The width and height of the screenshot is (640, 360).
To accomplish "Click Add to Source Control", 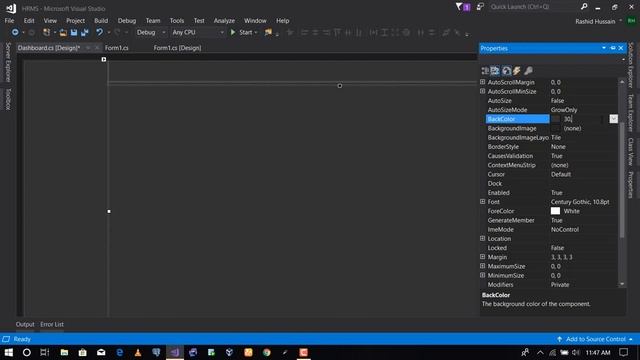I will pos(595,339).
